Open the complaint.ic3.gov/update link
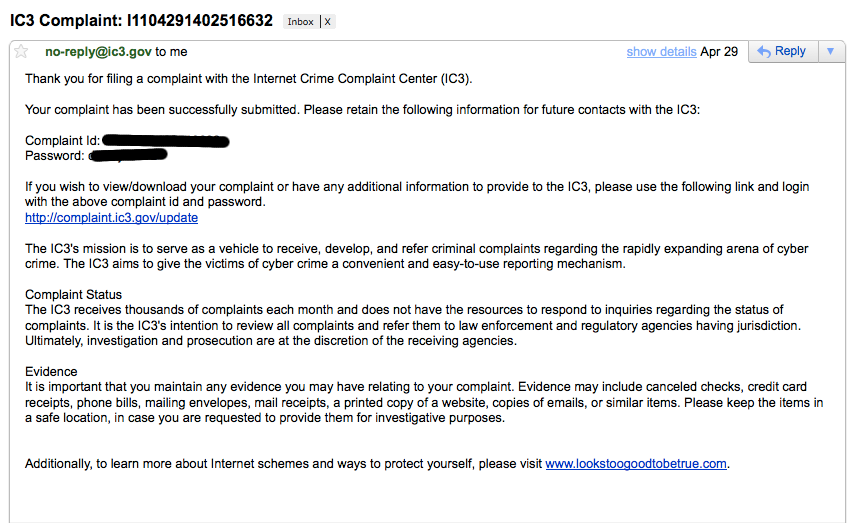Viewport: 857px width, 523px height. [111, 218]
